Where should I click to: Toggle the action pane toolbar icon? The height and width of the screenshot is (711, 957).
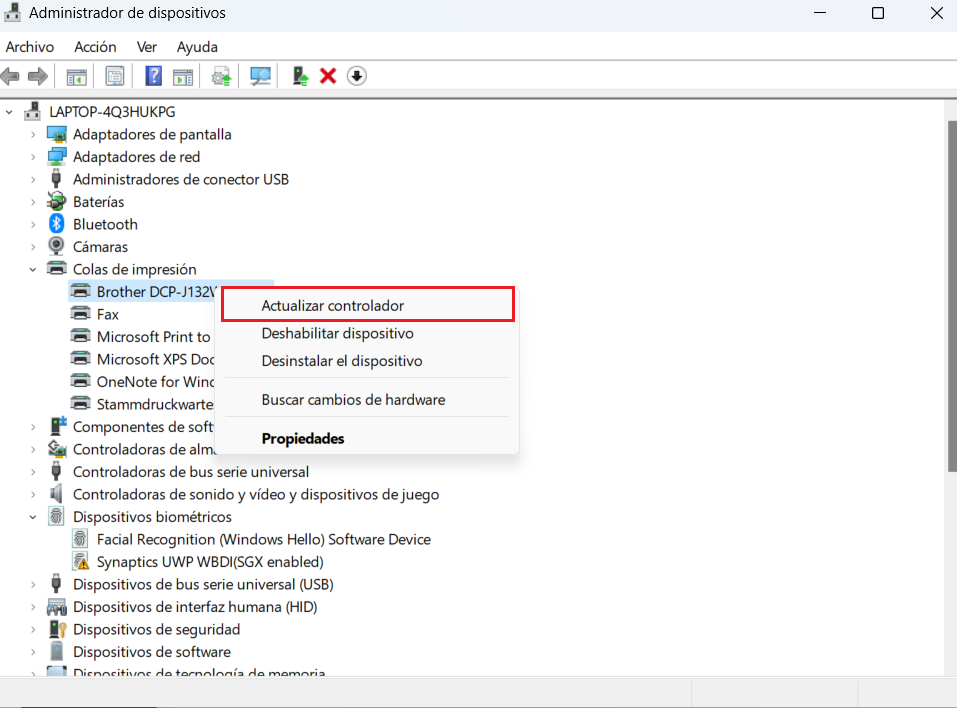coord(183,77)
